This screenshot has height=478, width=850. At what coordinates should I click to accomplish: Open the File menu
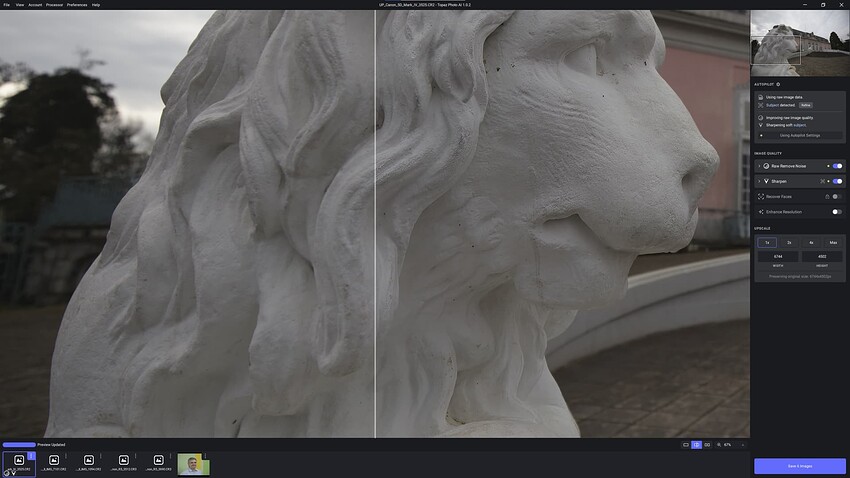[x=7, y=4]
